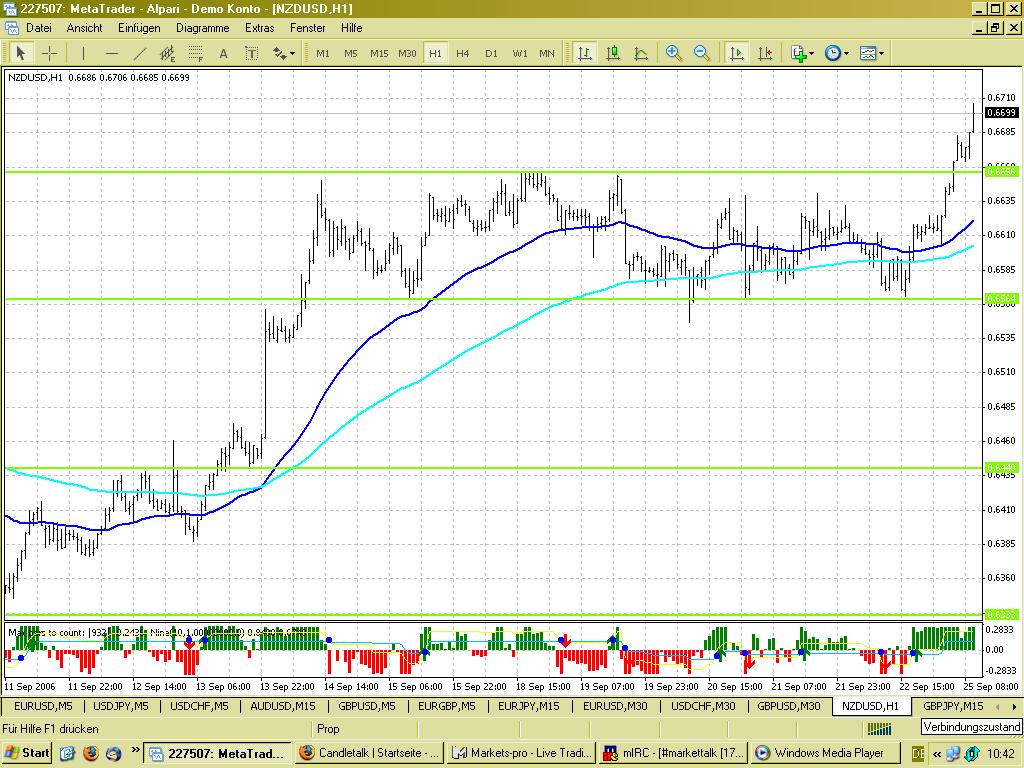The height and width of the screenshot is (768, 1024).
Task: Select the trendline drawing tool
Action: (139, 53)
